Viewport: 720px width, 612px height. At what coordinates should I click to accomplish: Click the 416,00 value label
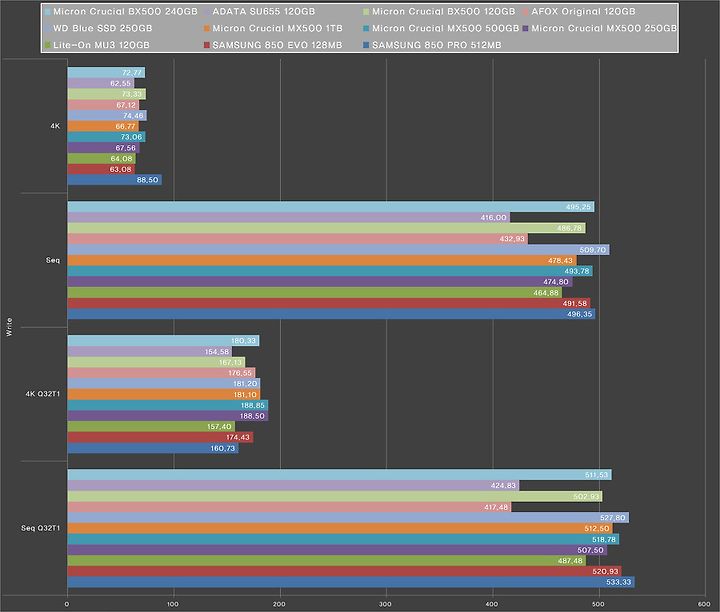[x=494, y=218]
